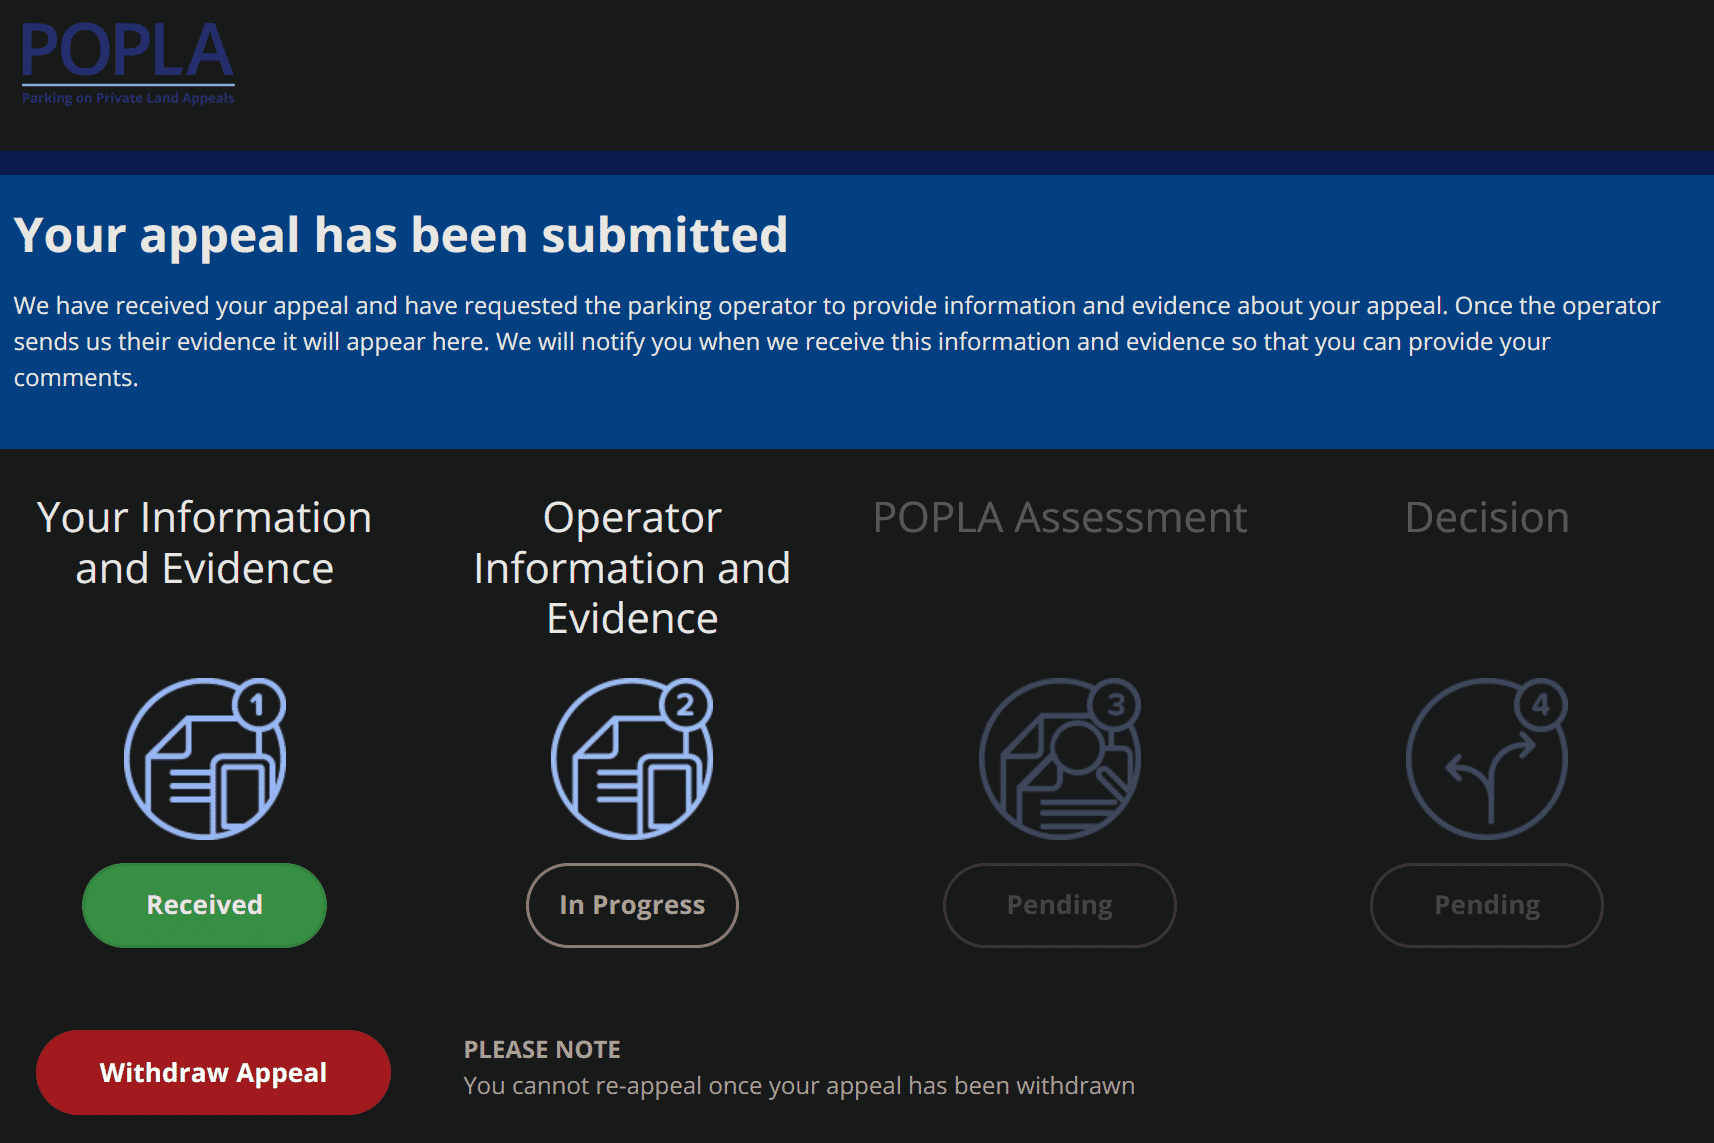The image size is (1714, 1143).
Task: Click the step number 4 badge
Action: point(1541,705)
